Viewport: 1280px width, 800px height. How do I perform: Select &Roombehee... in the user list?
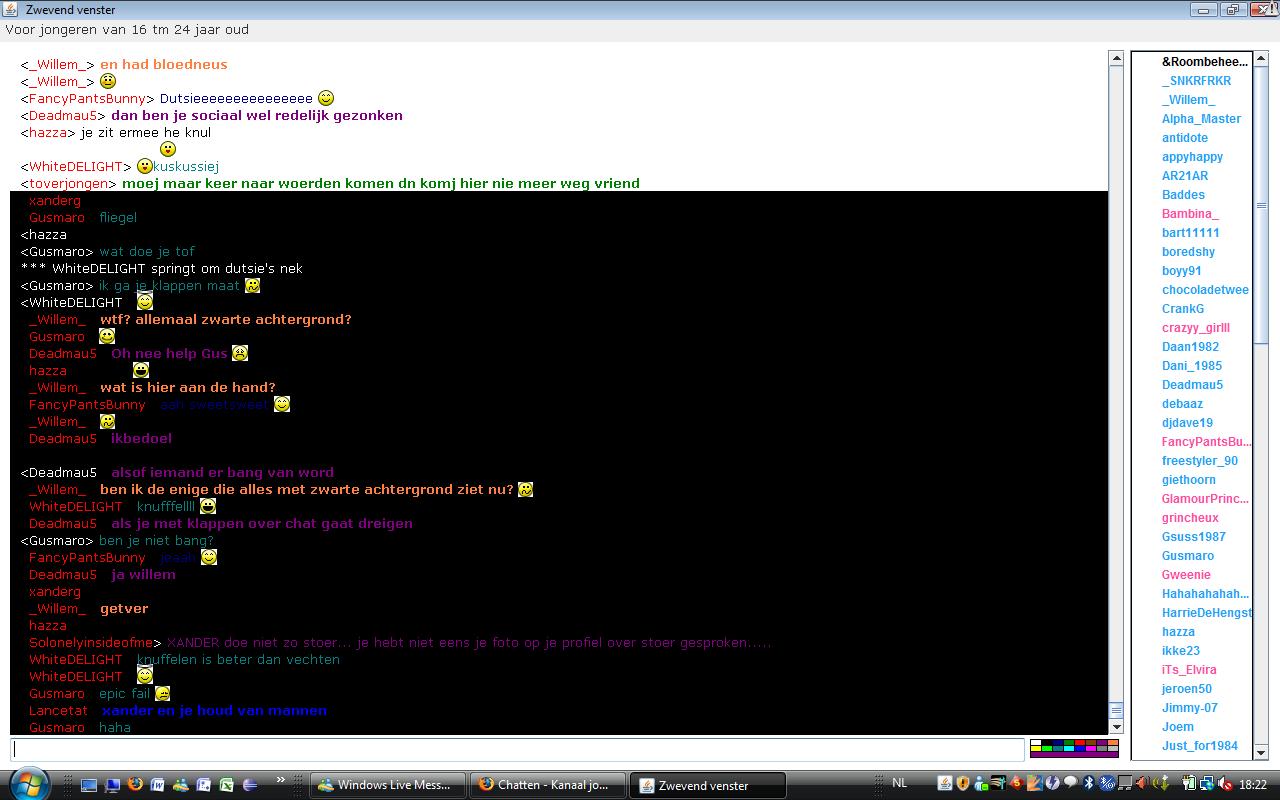(x=1205, y=62)
